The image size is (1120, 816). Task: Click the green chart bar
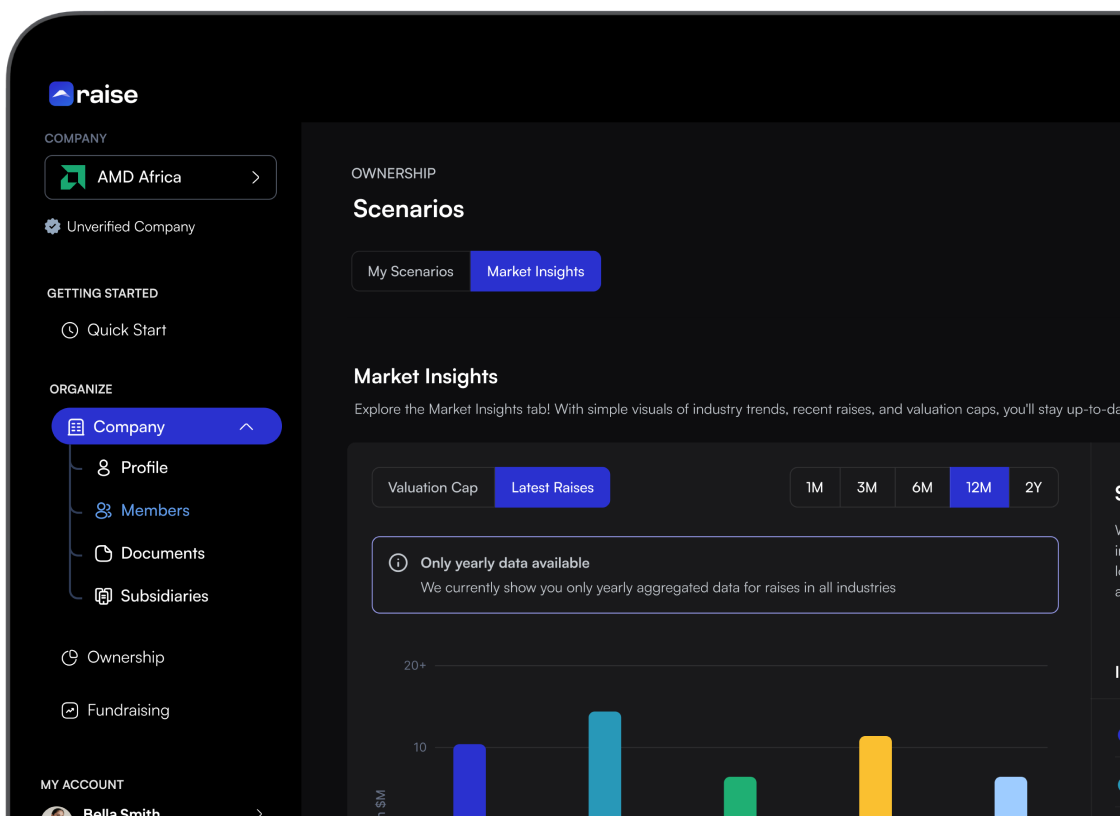point(740,796)
